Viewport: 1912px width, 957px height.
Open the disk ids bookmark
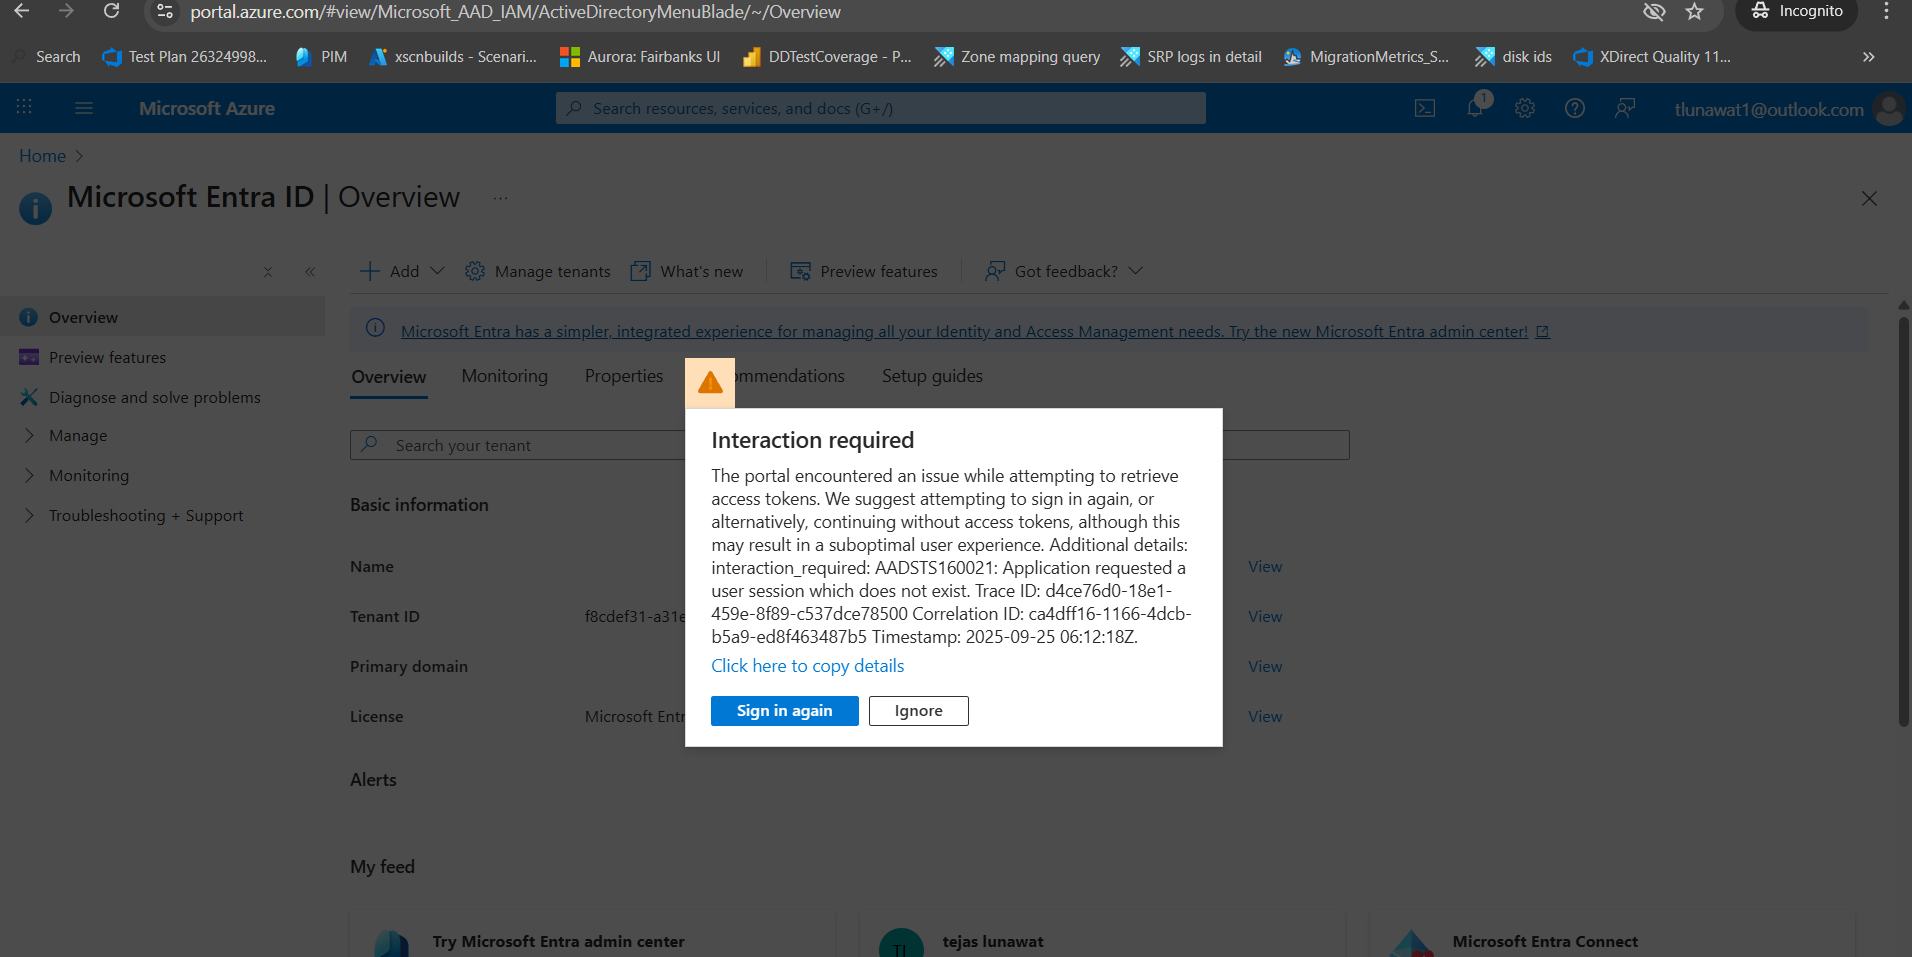(1514, 57)
